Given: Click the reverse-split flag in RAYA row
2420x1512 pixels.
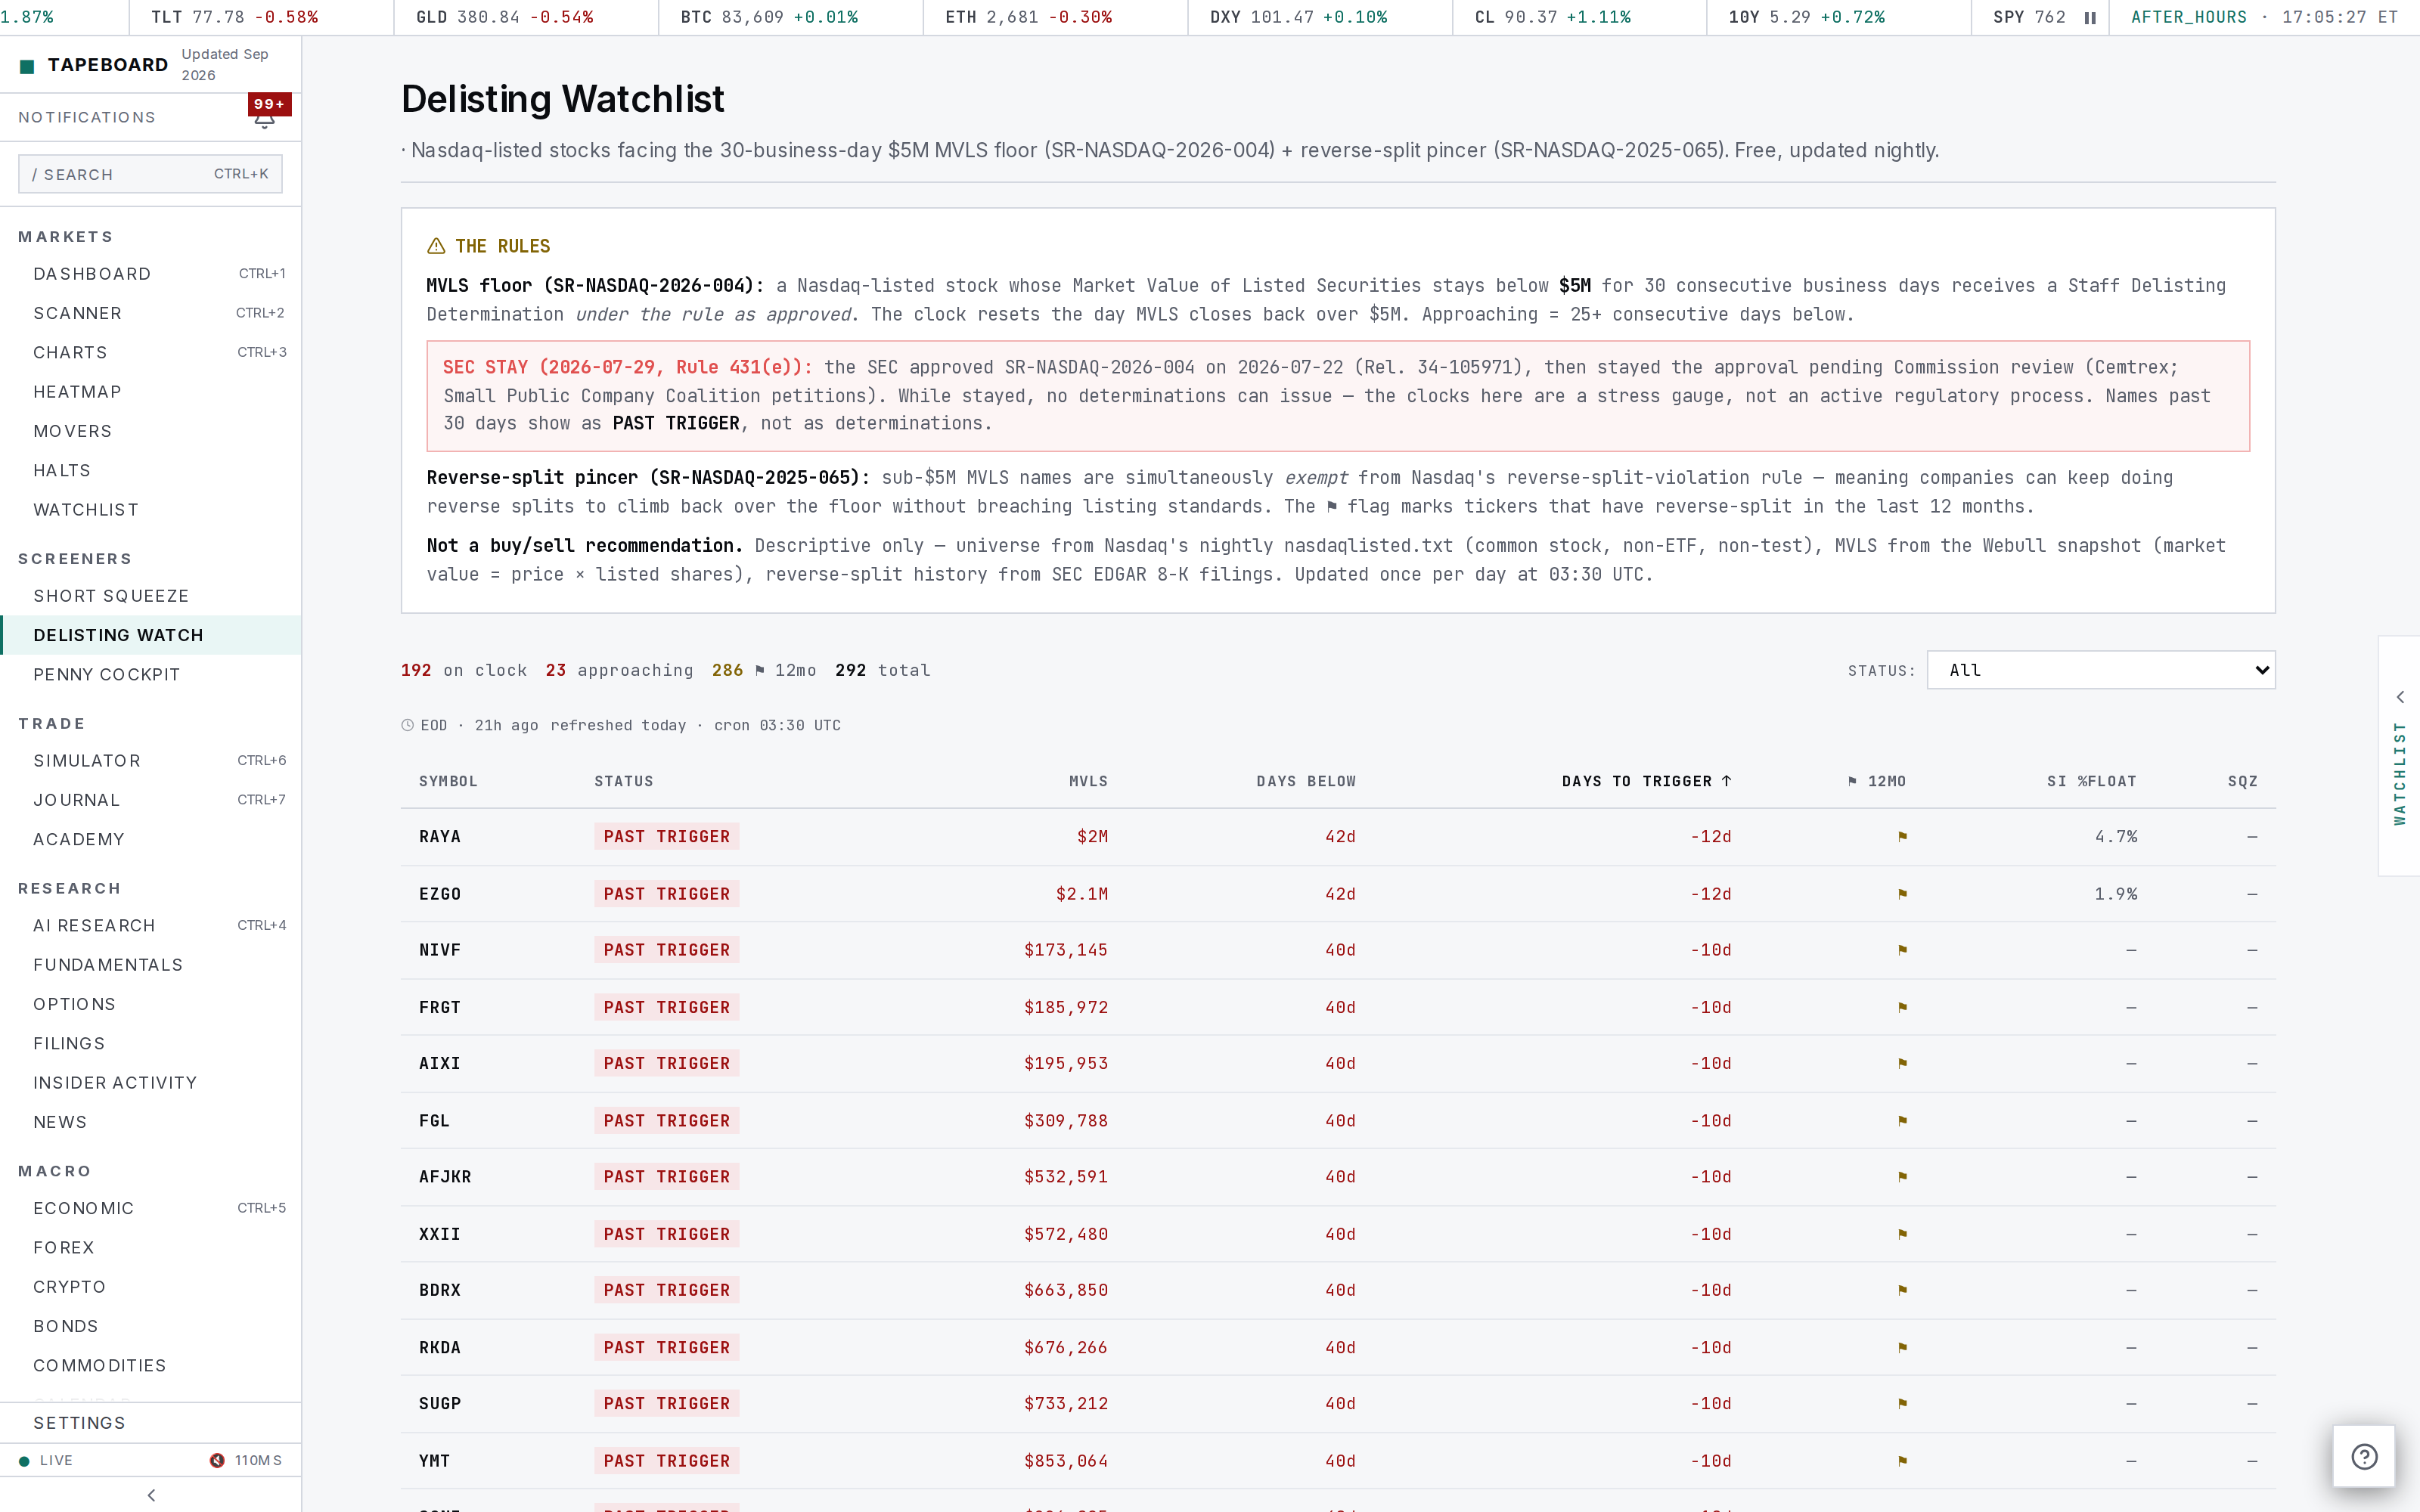Looking at the screenshot, I should [x=1902, y=837].
